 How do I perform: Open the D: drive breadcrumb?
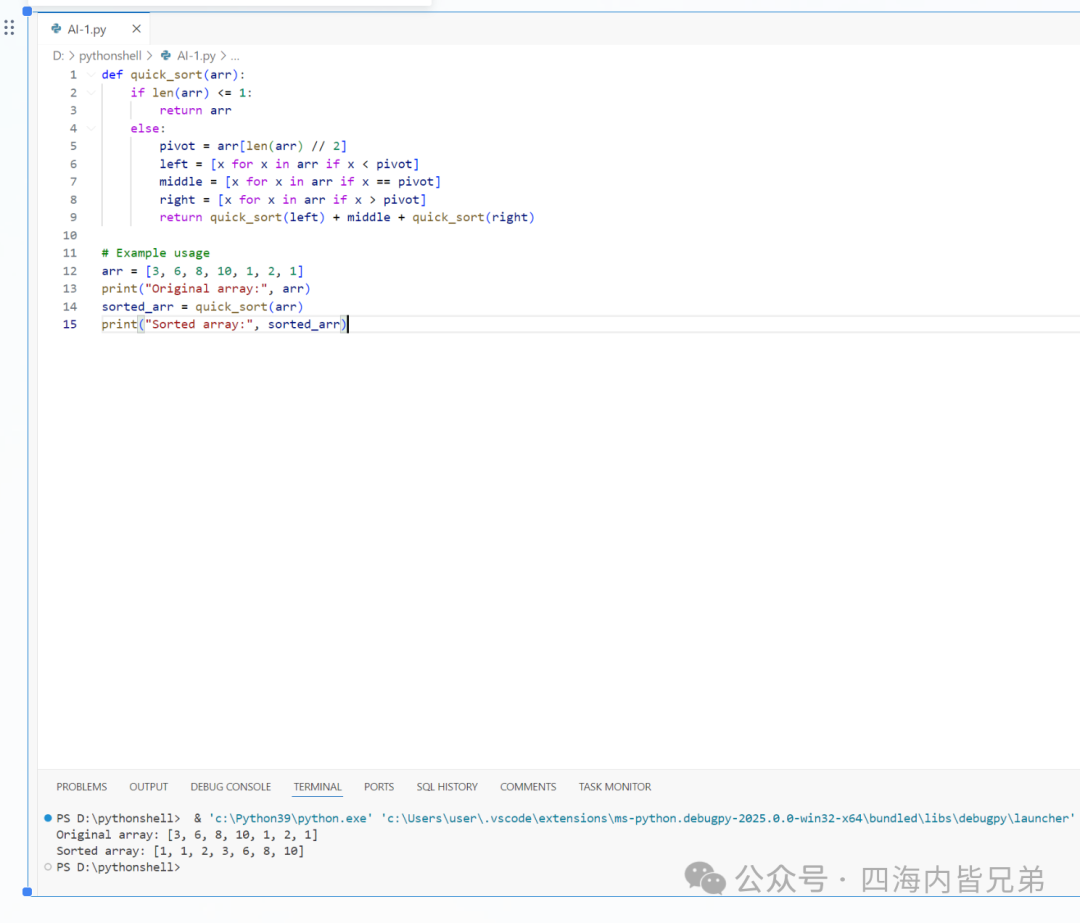pyautogui.click(x=58, y=56)
